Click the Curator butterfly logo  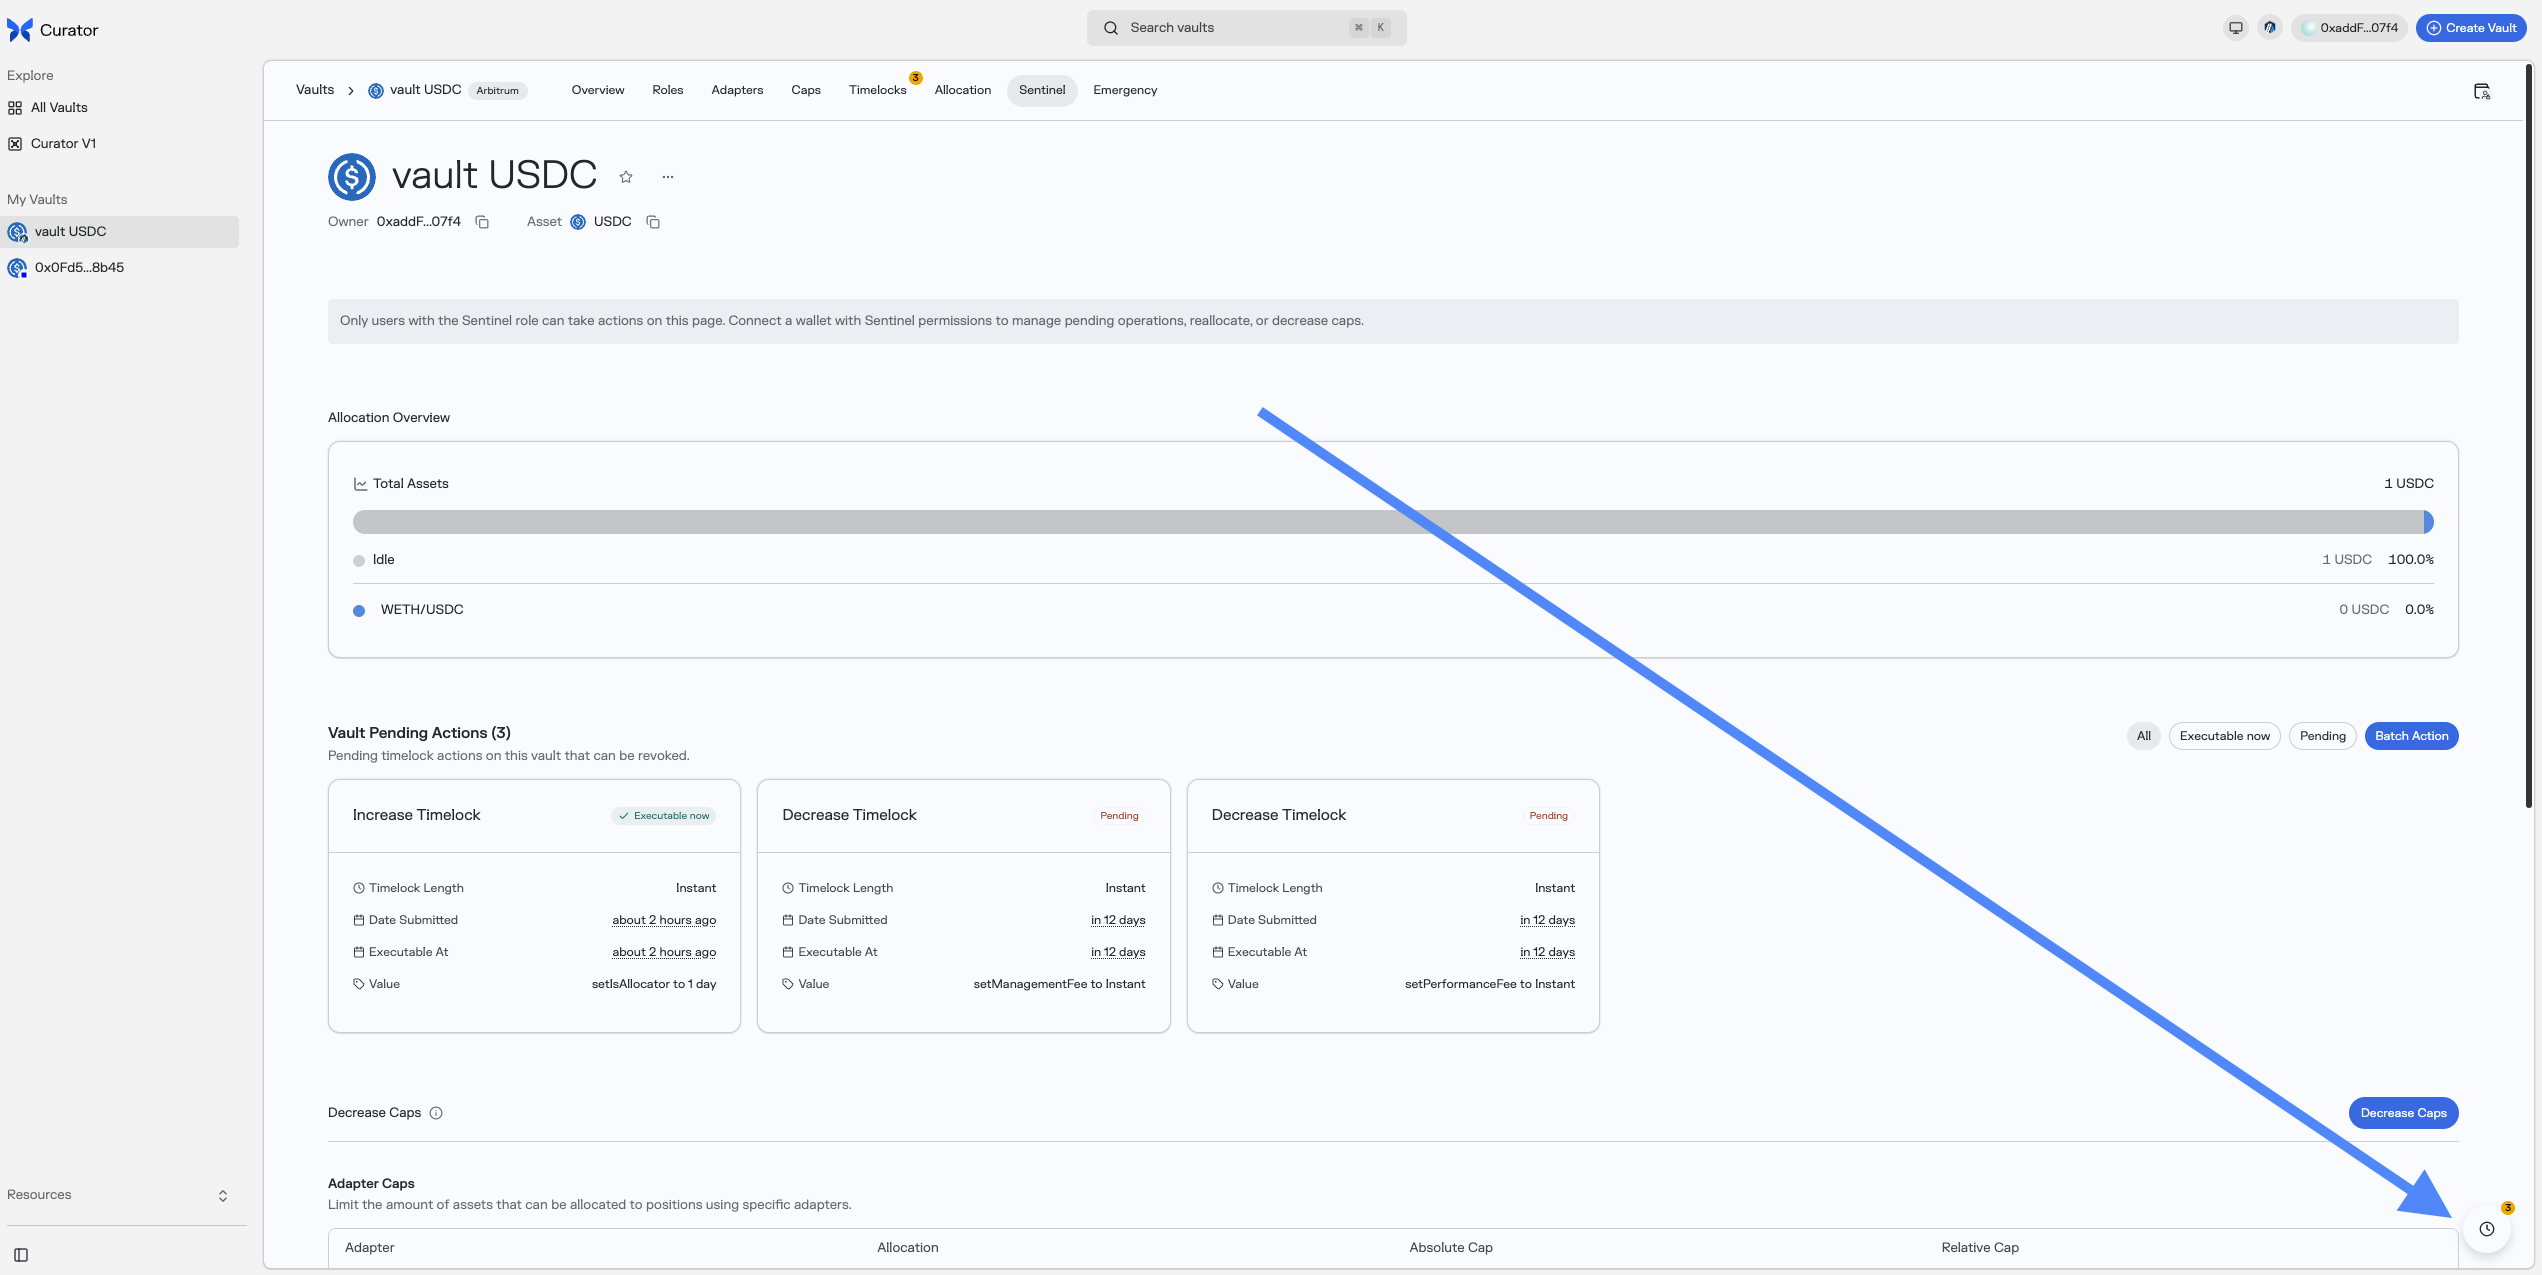tap(20, 30)
